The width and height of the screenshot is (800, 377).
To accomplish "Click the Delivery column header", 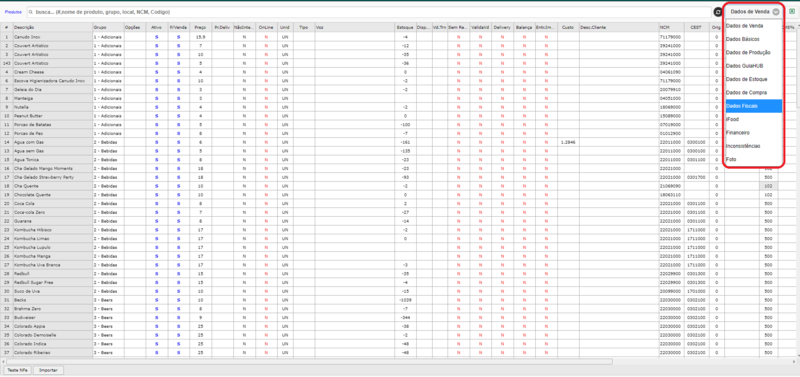I will coord(503,28).
